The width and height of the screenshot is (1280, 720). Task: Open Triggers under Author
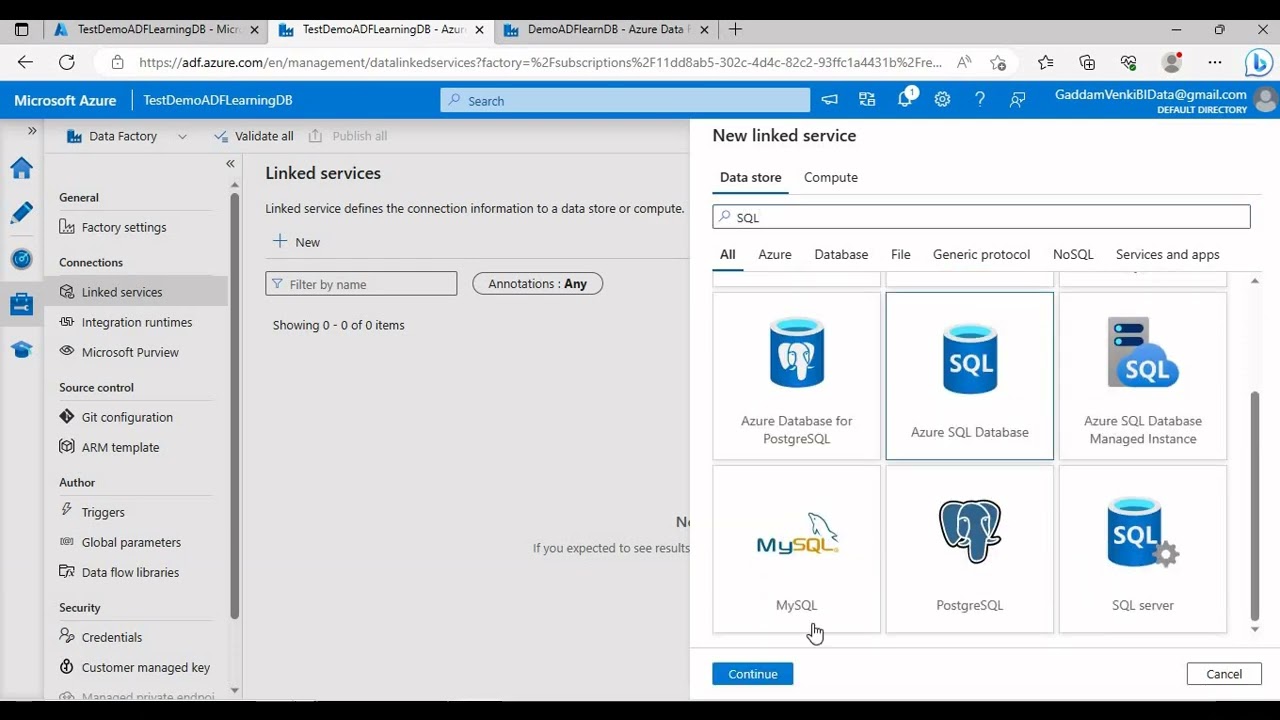coord(103,512)
